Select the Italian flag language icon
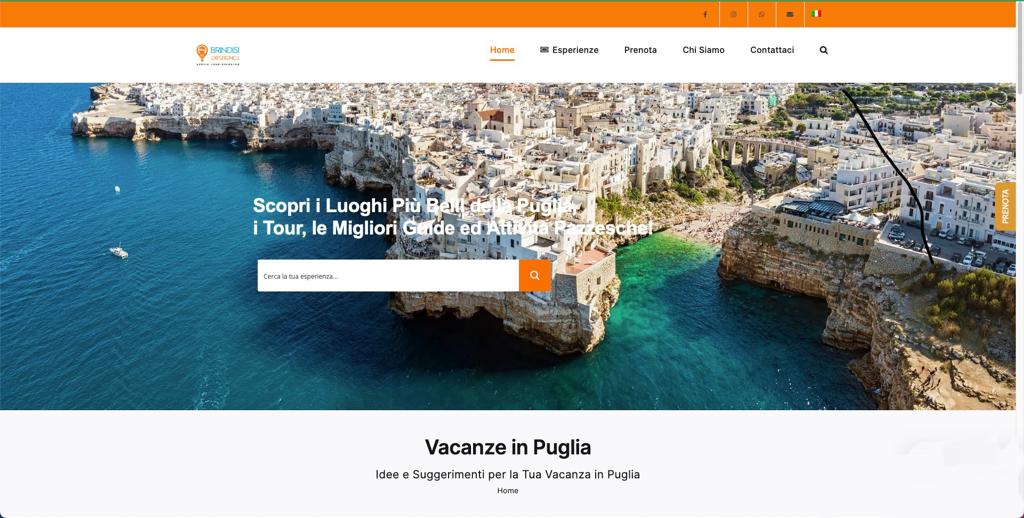Screen dimensions: 1024x518 [x=816, y=14]
